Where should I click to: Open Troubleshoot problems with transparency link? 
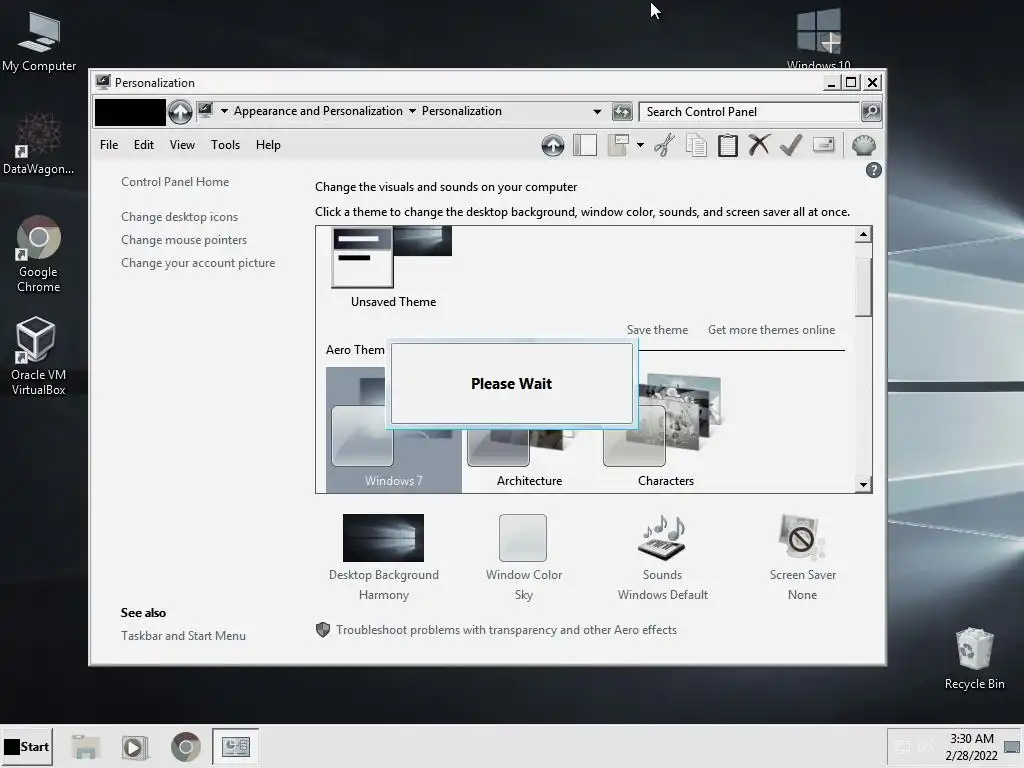(506, 630)
